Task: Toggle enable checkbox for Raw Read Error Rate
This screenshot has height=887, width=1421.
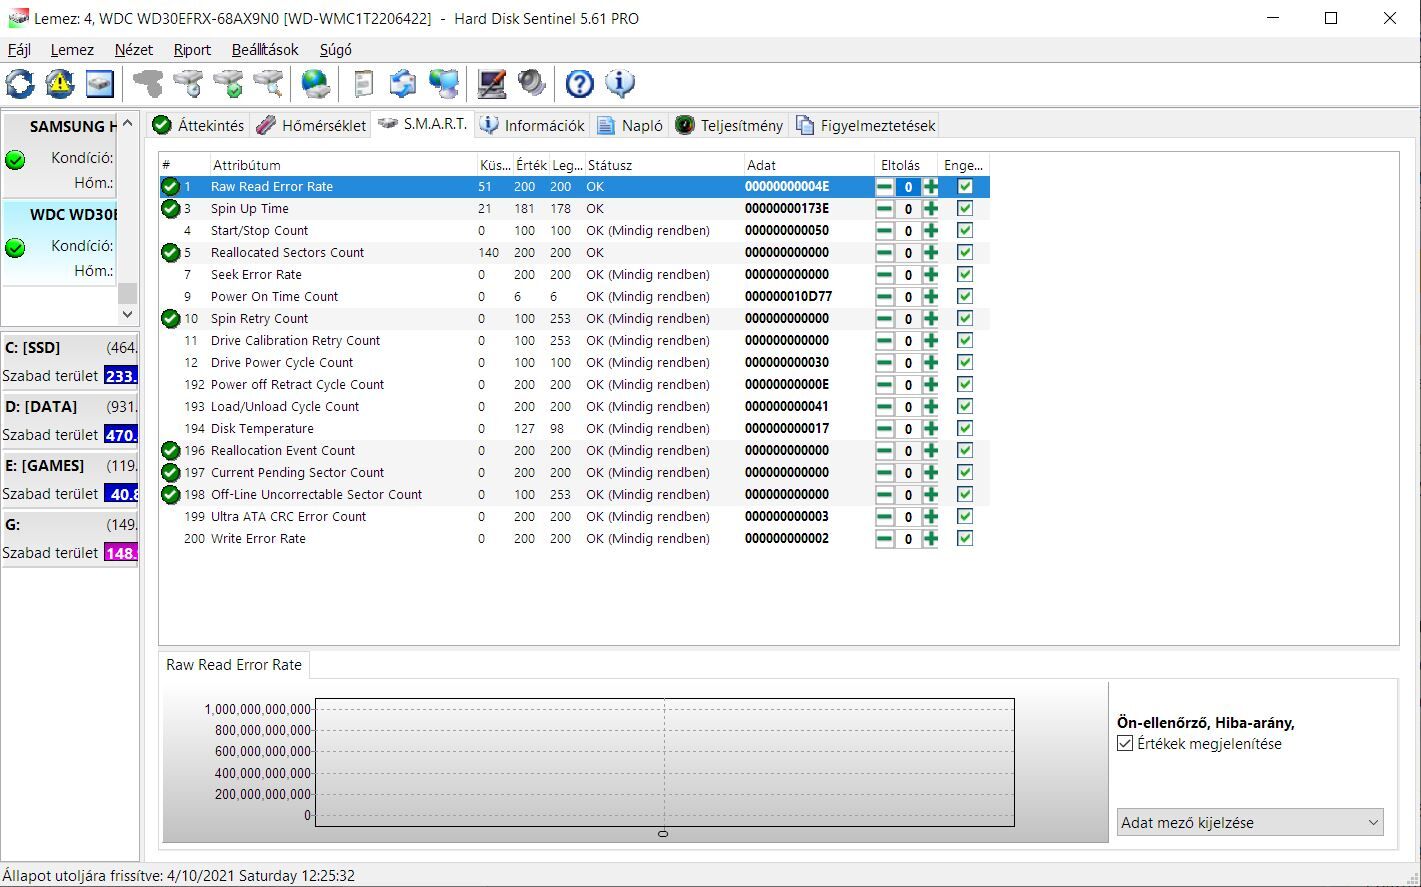Action: click(x=965, y=187)
